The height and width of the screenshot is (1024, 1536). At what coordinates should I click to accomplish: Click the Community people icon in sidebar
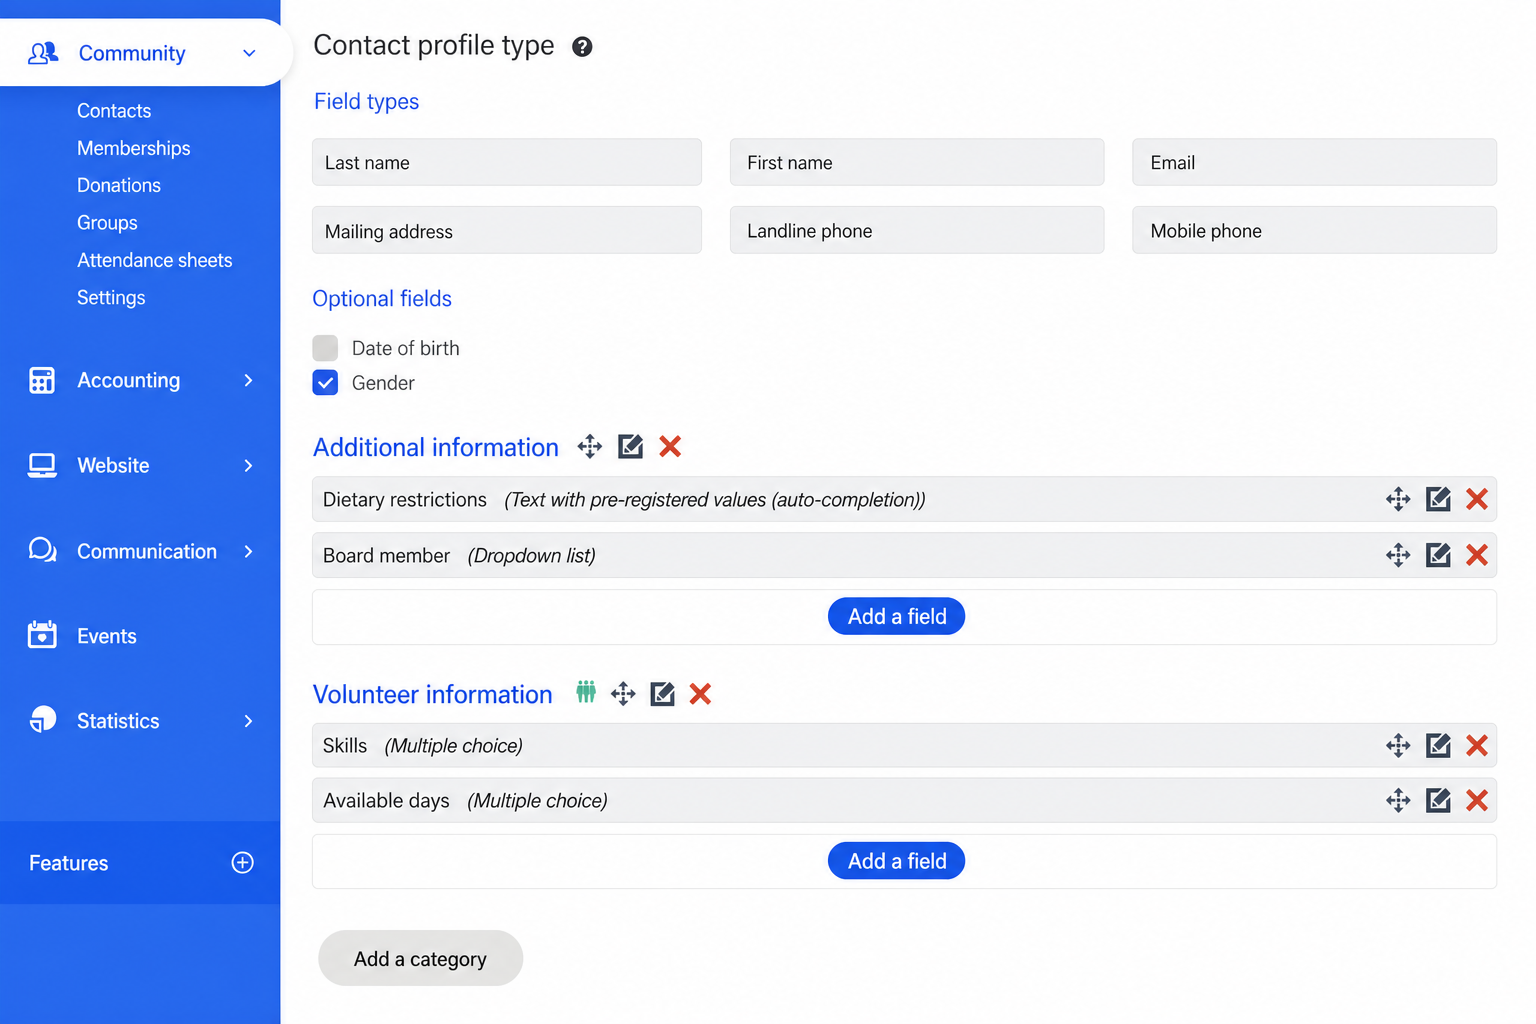(43, 53)
